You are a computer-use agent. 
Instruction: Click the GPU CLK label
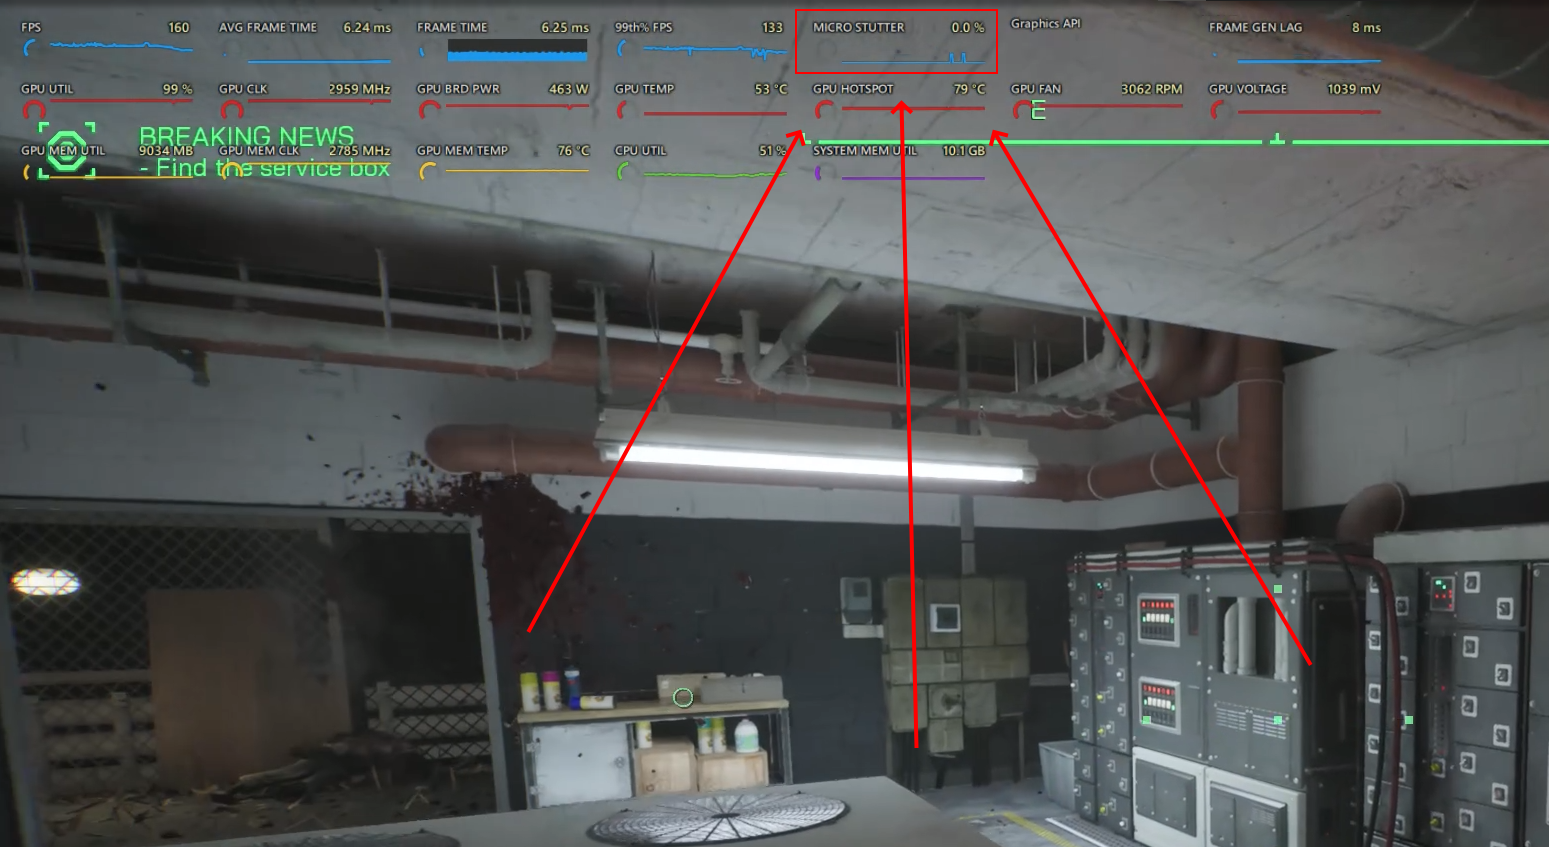coord(243,89)
